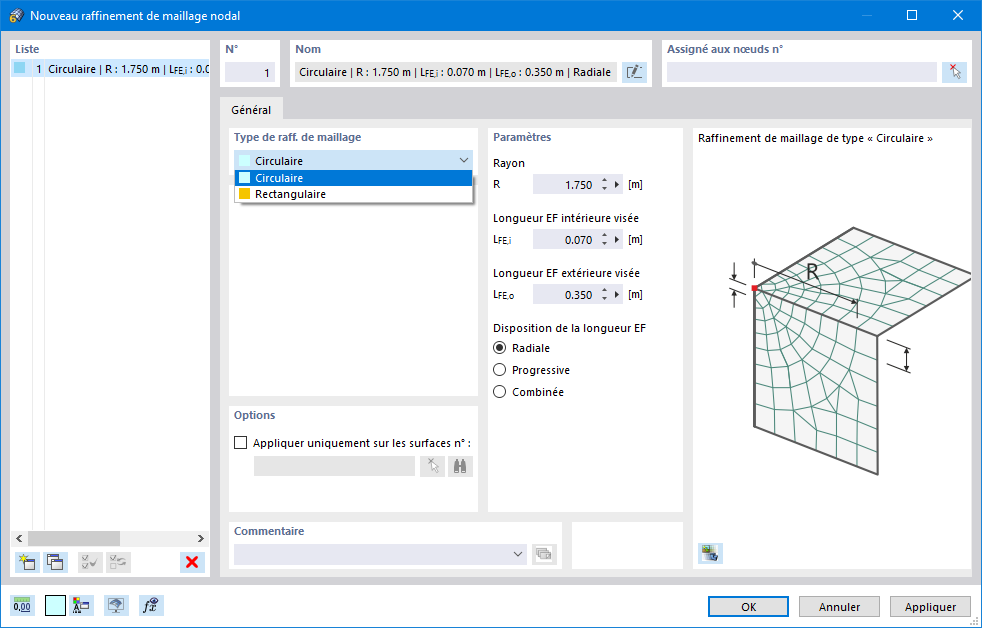
Task: Click the select all check icon under Liste
Action: click(x=90, y=562)
